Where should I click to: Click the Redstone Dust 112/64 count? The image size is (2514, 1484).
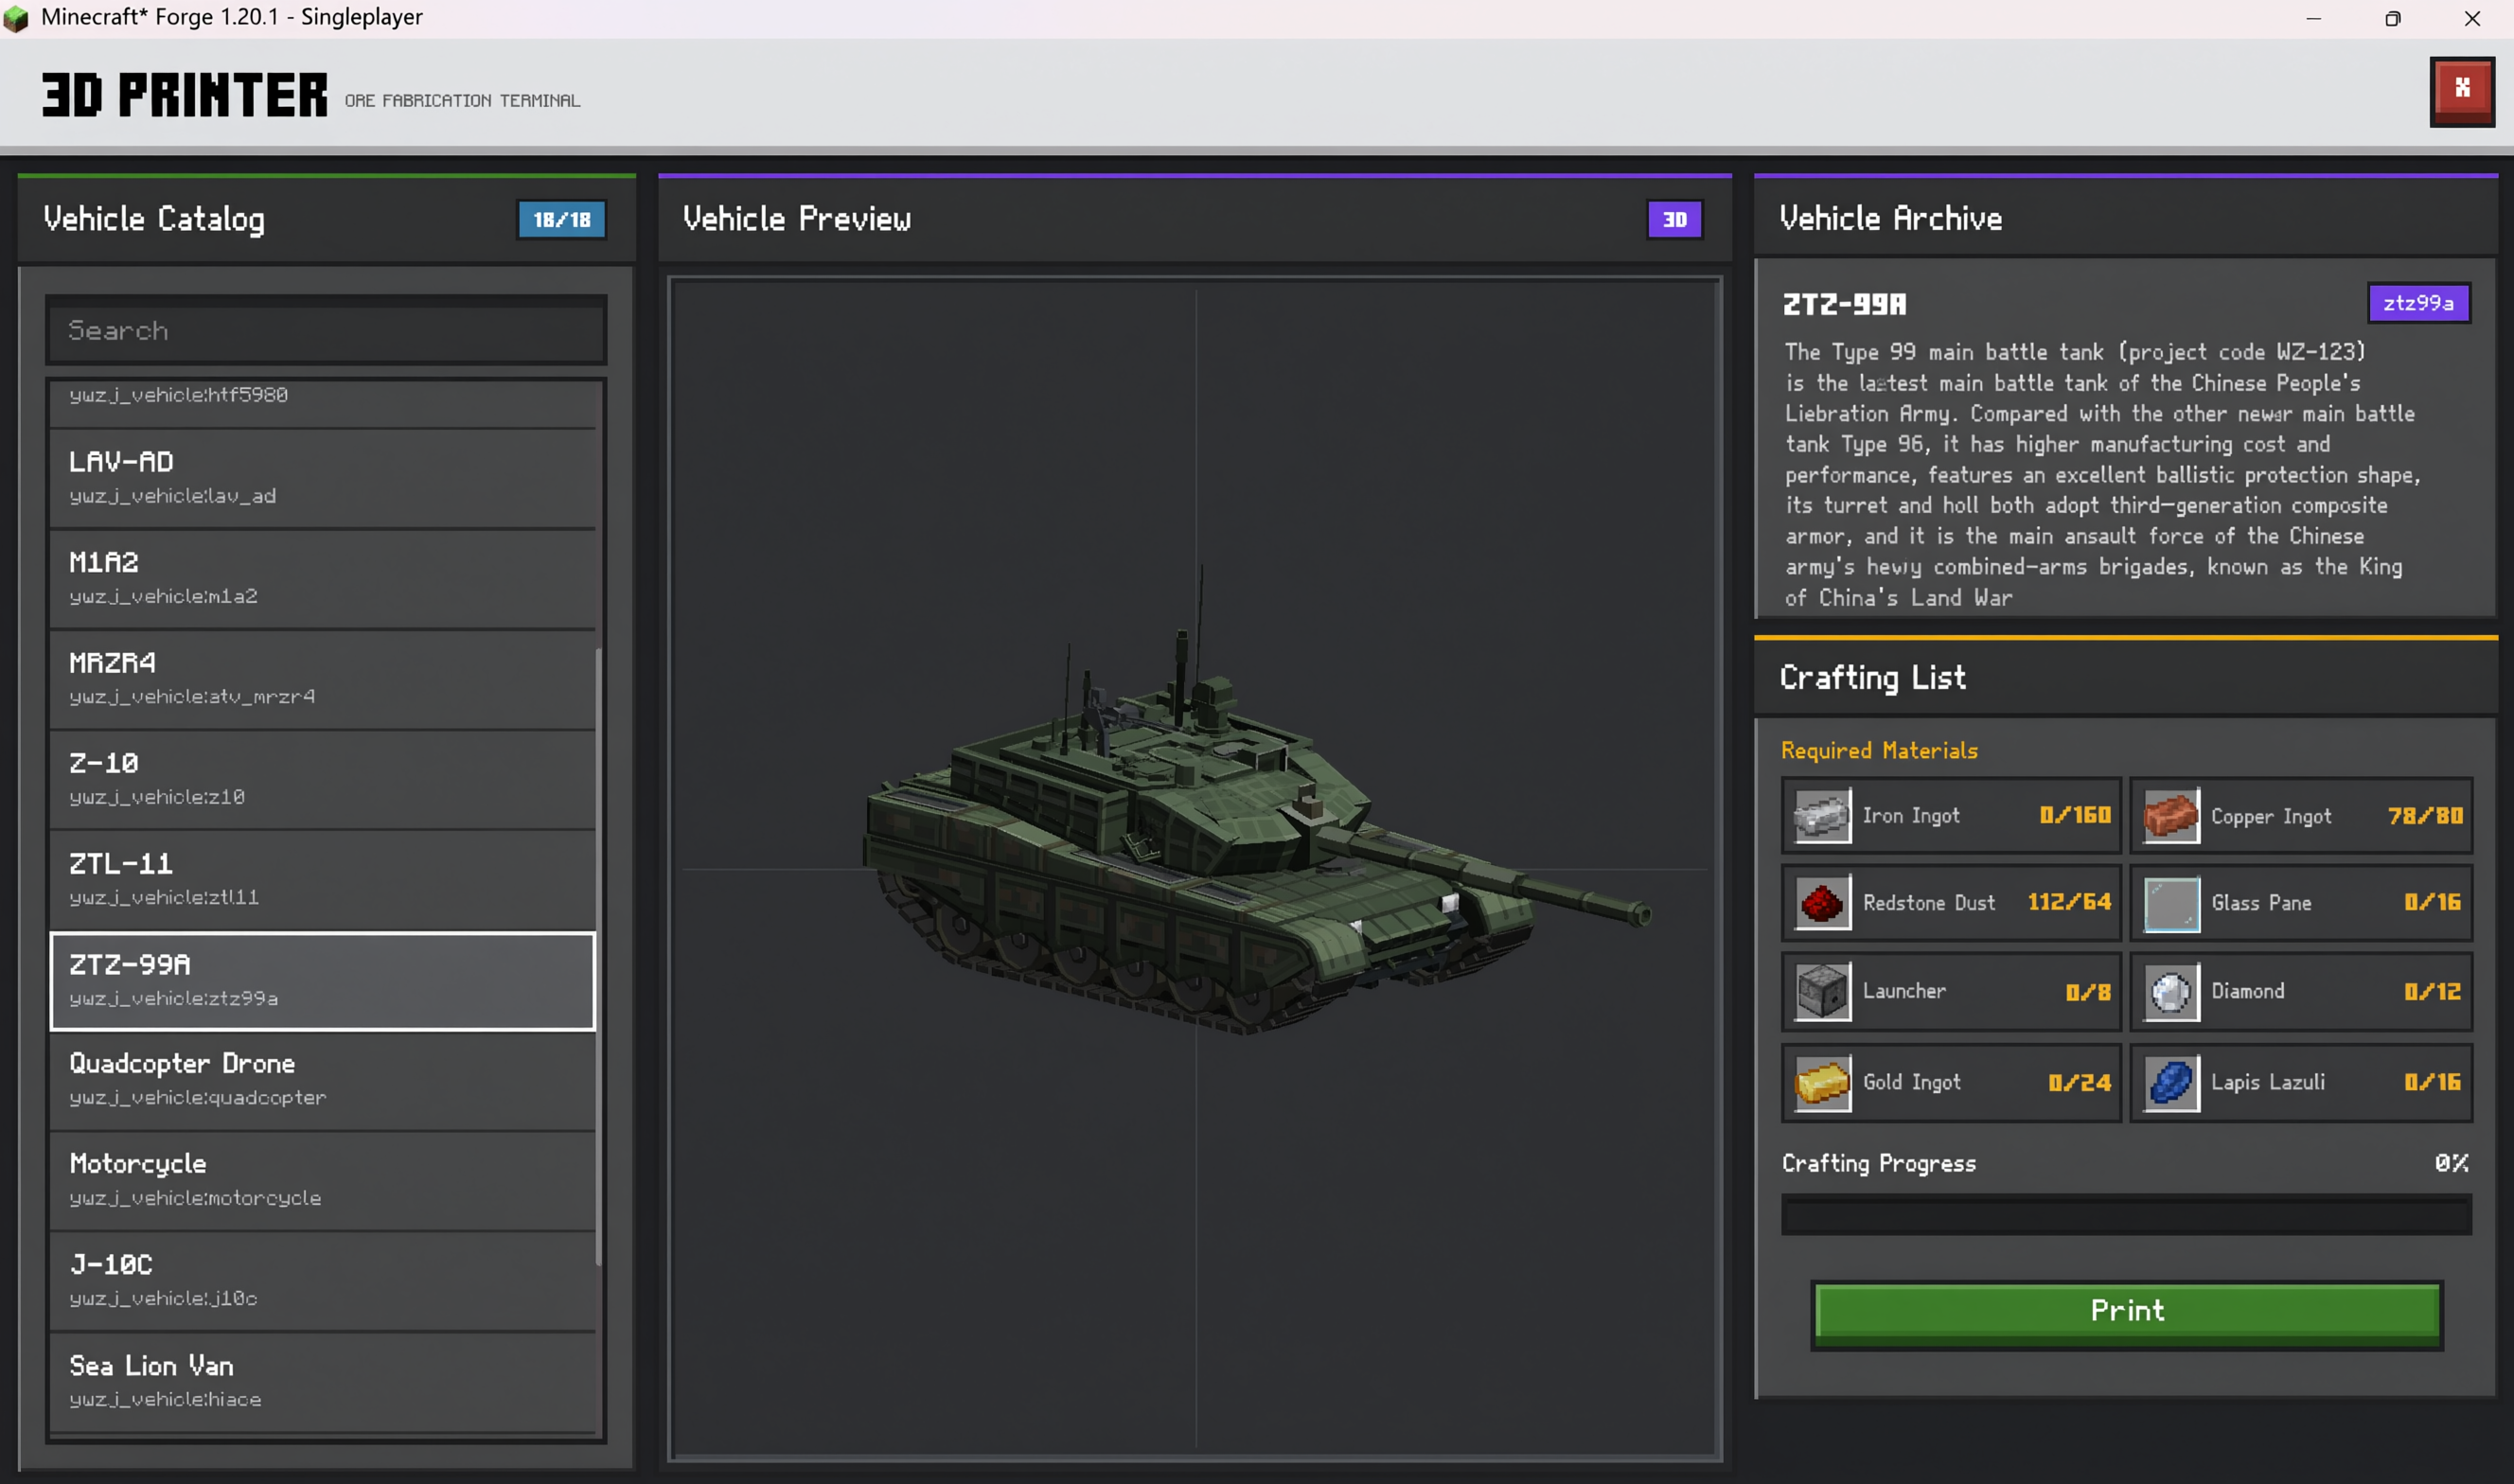click(2069, 902)
